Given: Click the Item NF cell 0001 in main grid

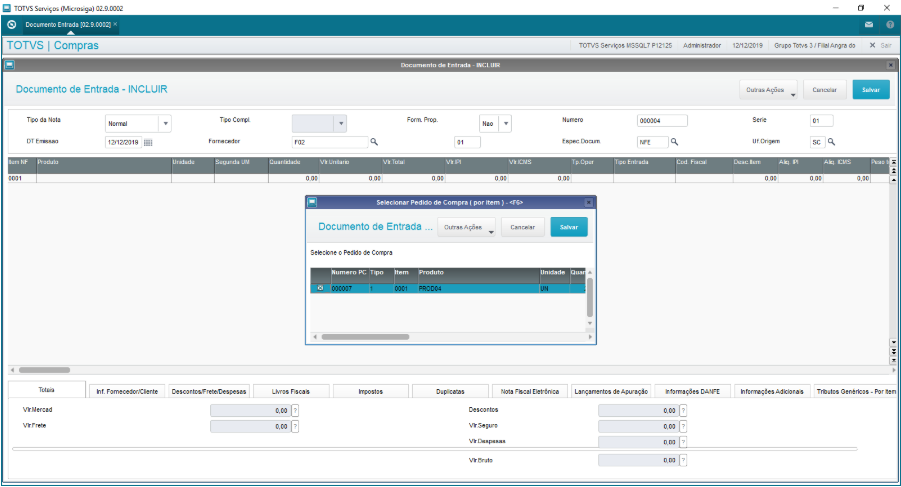Looking at the screenshot, I should tap(22, 179).
